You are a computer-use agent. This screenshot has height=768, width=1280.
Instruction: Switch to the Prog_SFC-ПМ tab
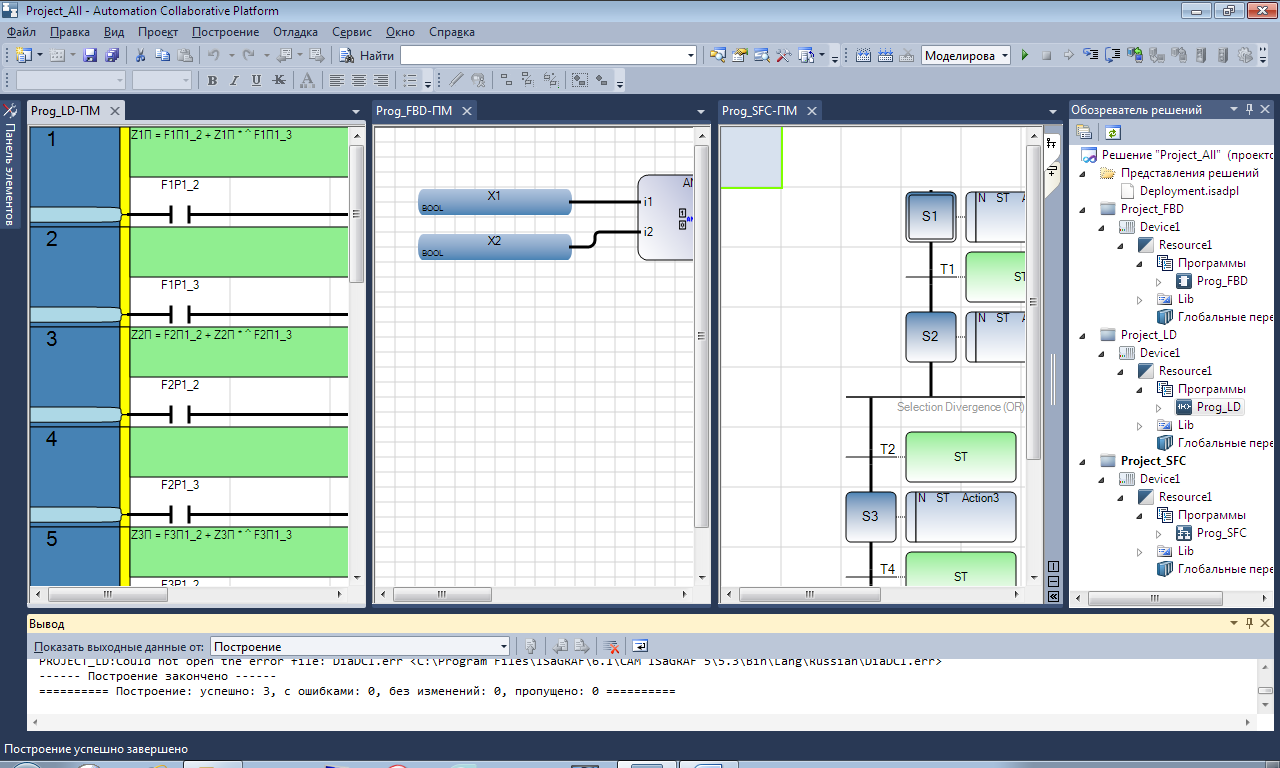[759, 111]
